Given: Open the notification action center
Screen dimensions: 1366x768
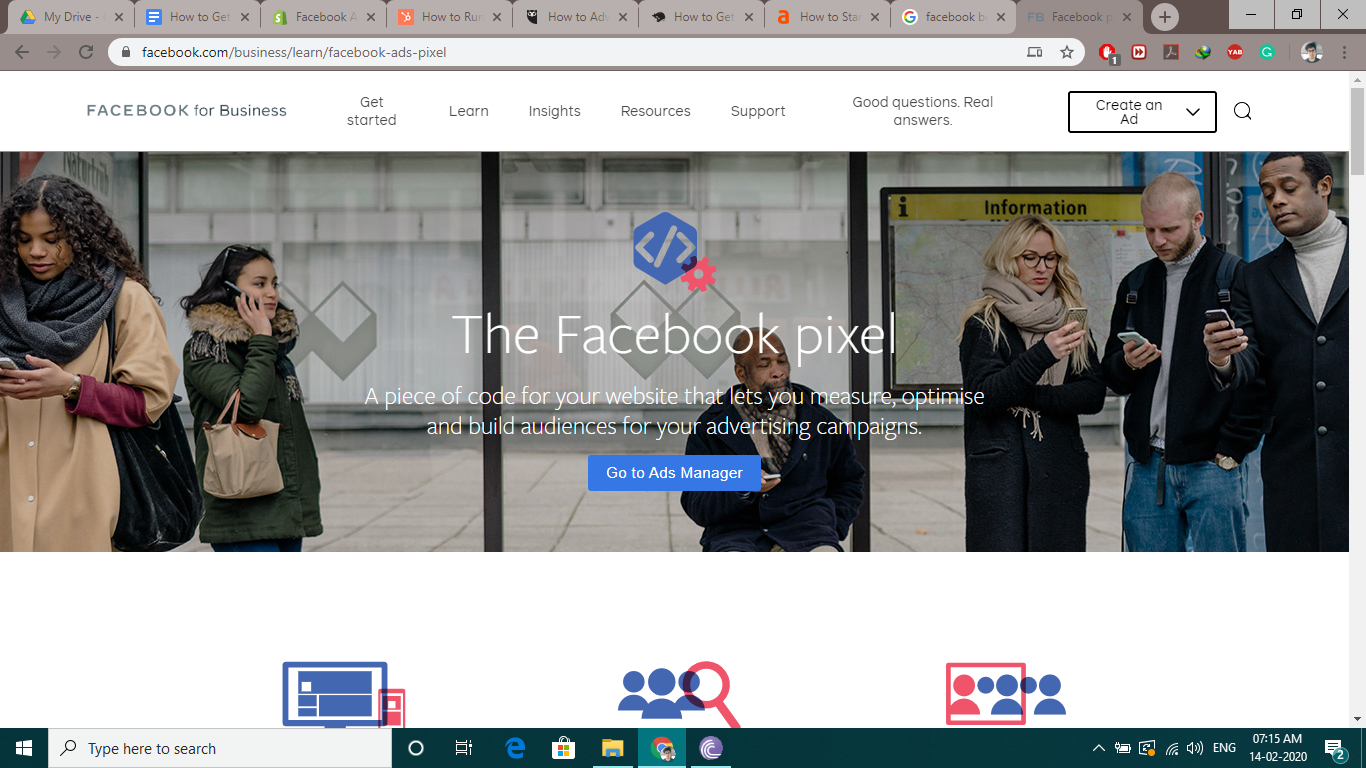Looking at the screenshot, I should click(1334, 748).
